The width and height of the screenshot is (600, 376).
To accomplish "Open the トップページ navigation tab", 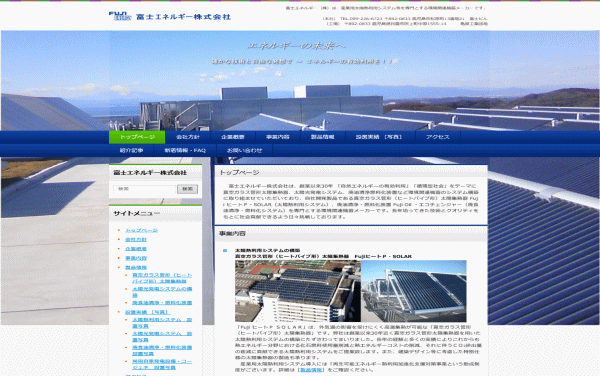I will pos(137,137).
